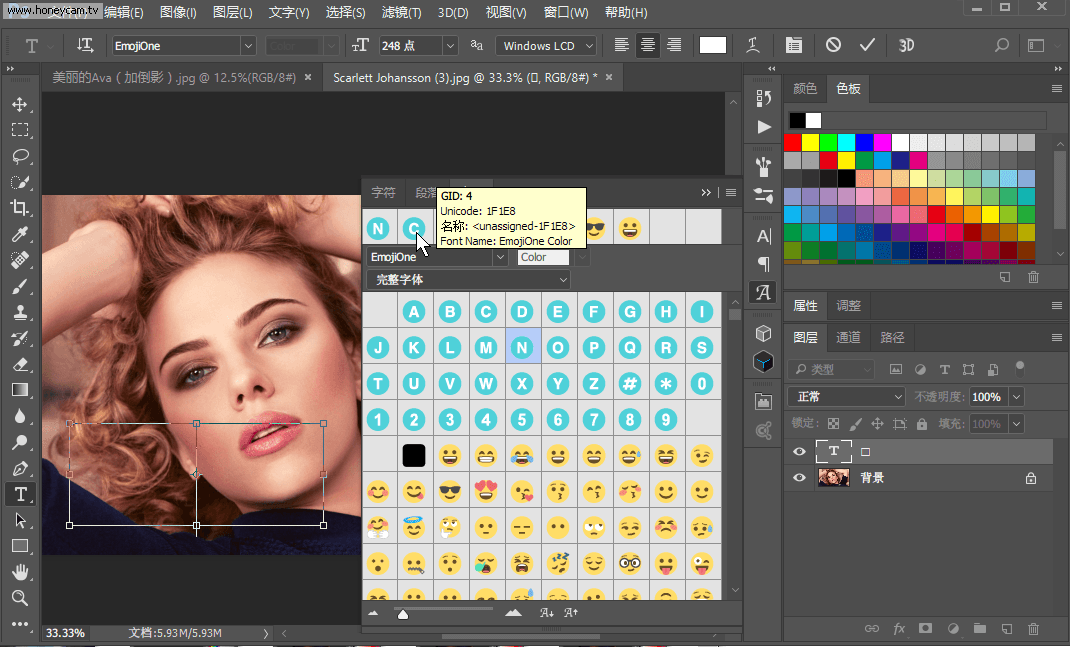Pick the red swatch in 色板 panel
The image size is (1070, 647).
(x=793, y=141)
